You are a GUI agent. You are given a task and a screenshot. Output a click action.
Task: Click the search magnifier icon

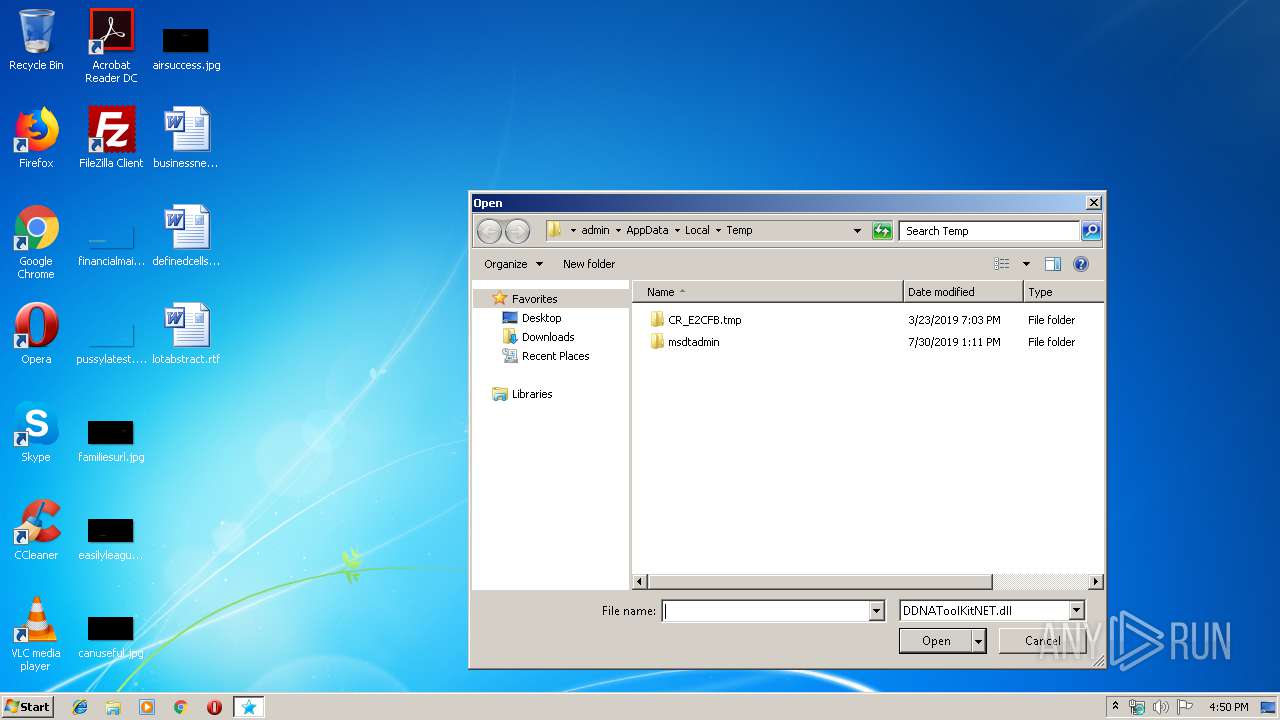(1091, 231)
